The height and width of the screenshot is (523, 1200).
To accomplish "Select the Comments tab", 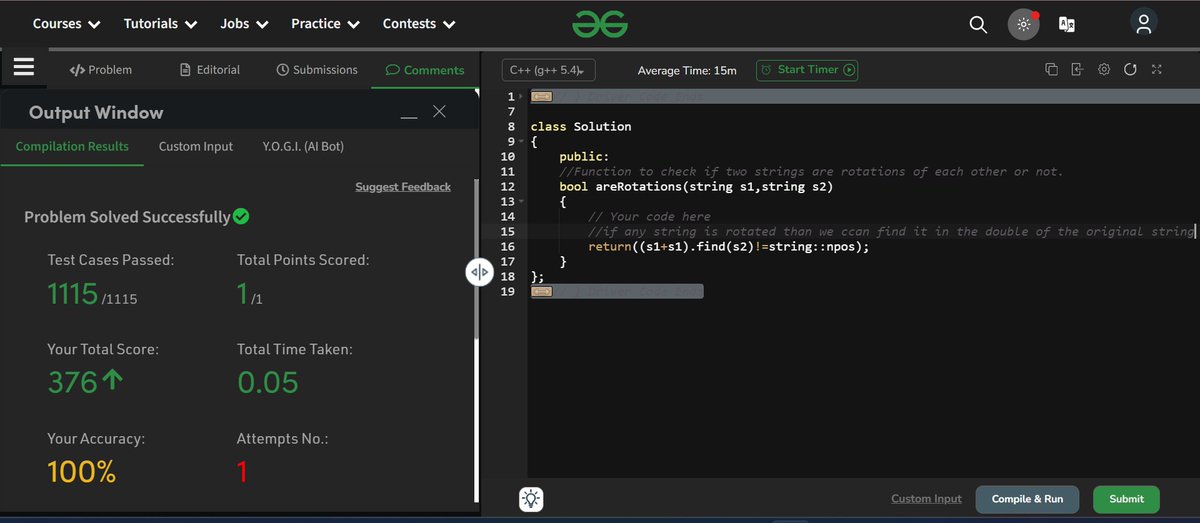I will coord(425,70).
